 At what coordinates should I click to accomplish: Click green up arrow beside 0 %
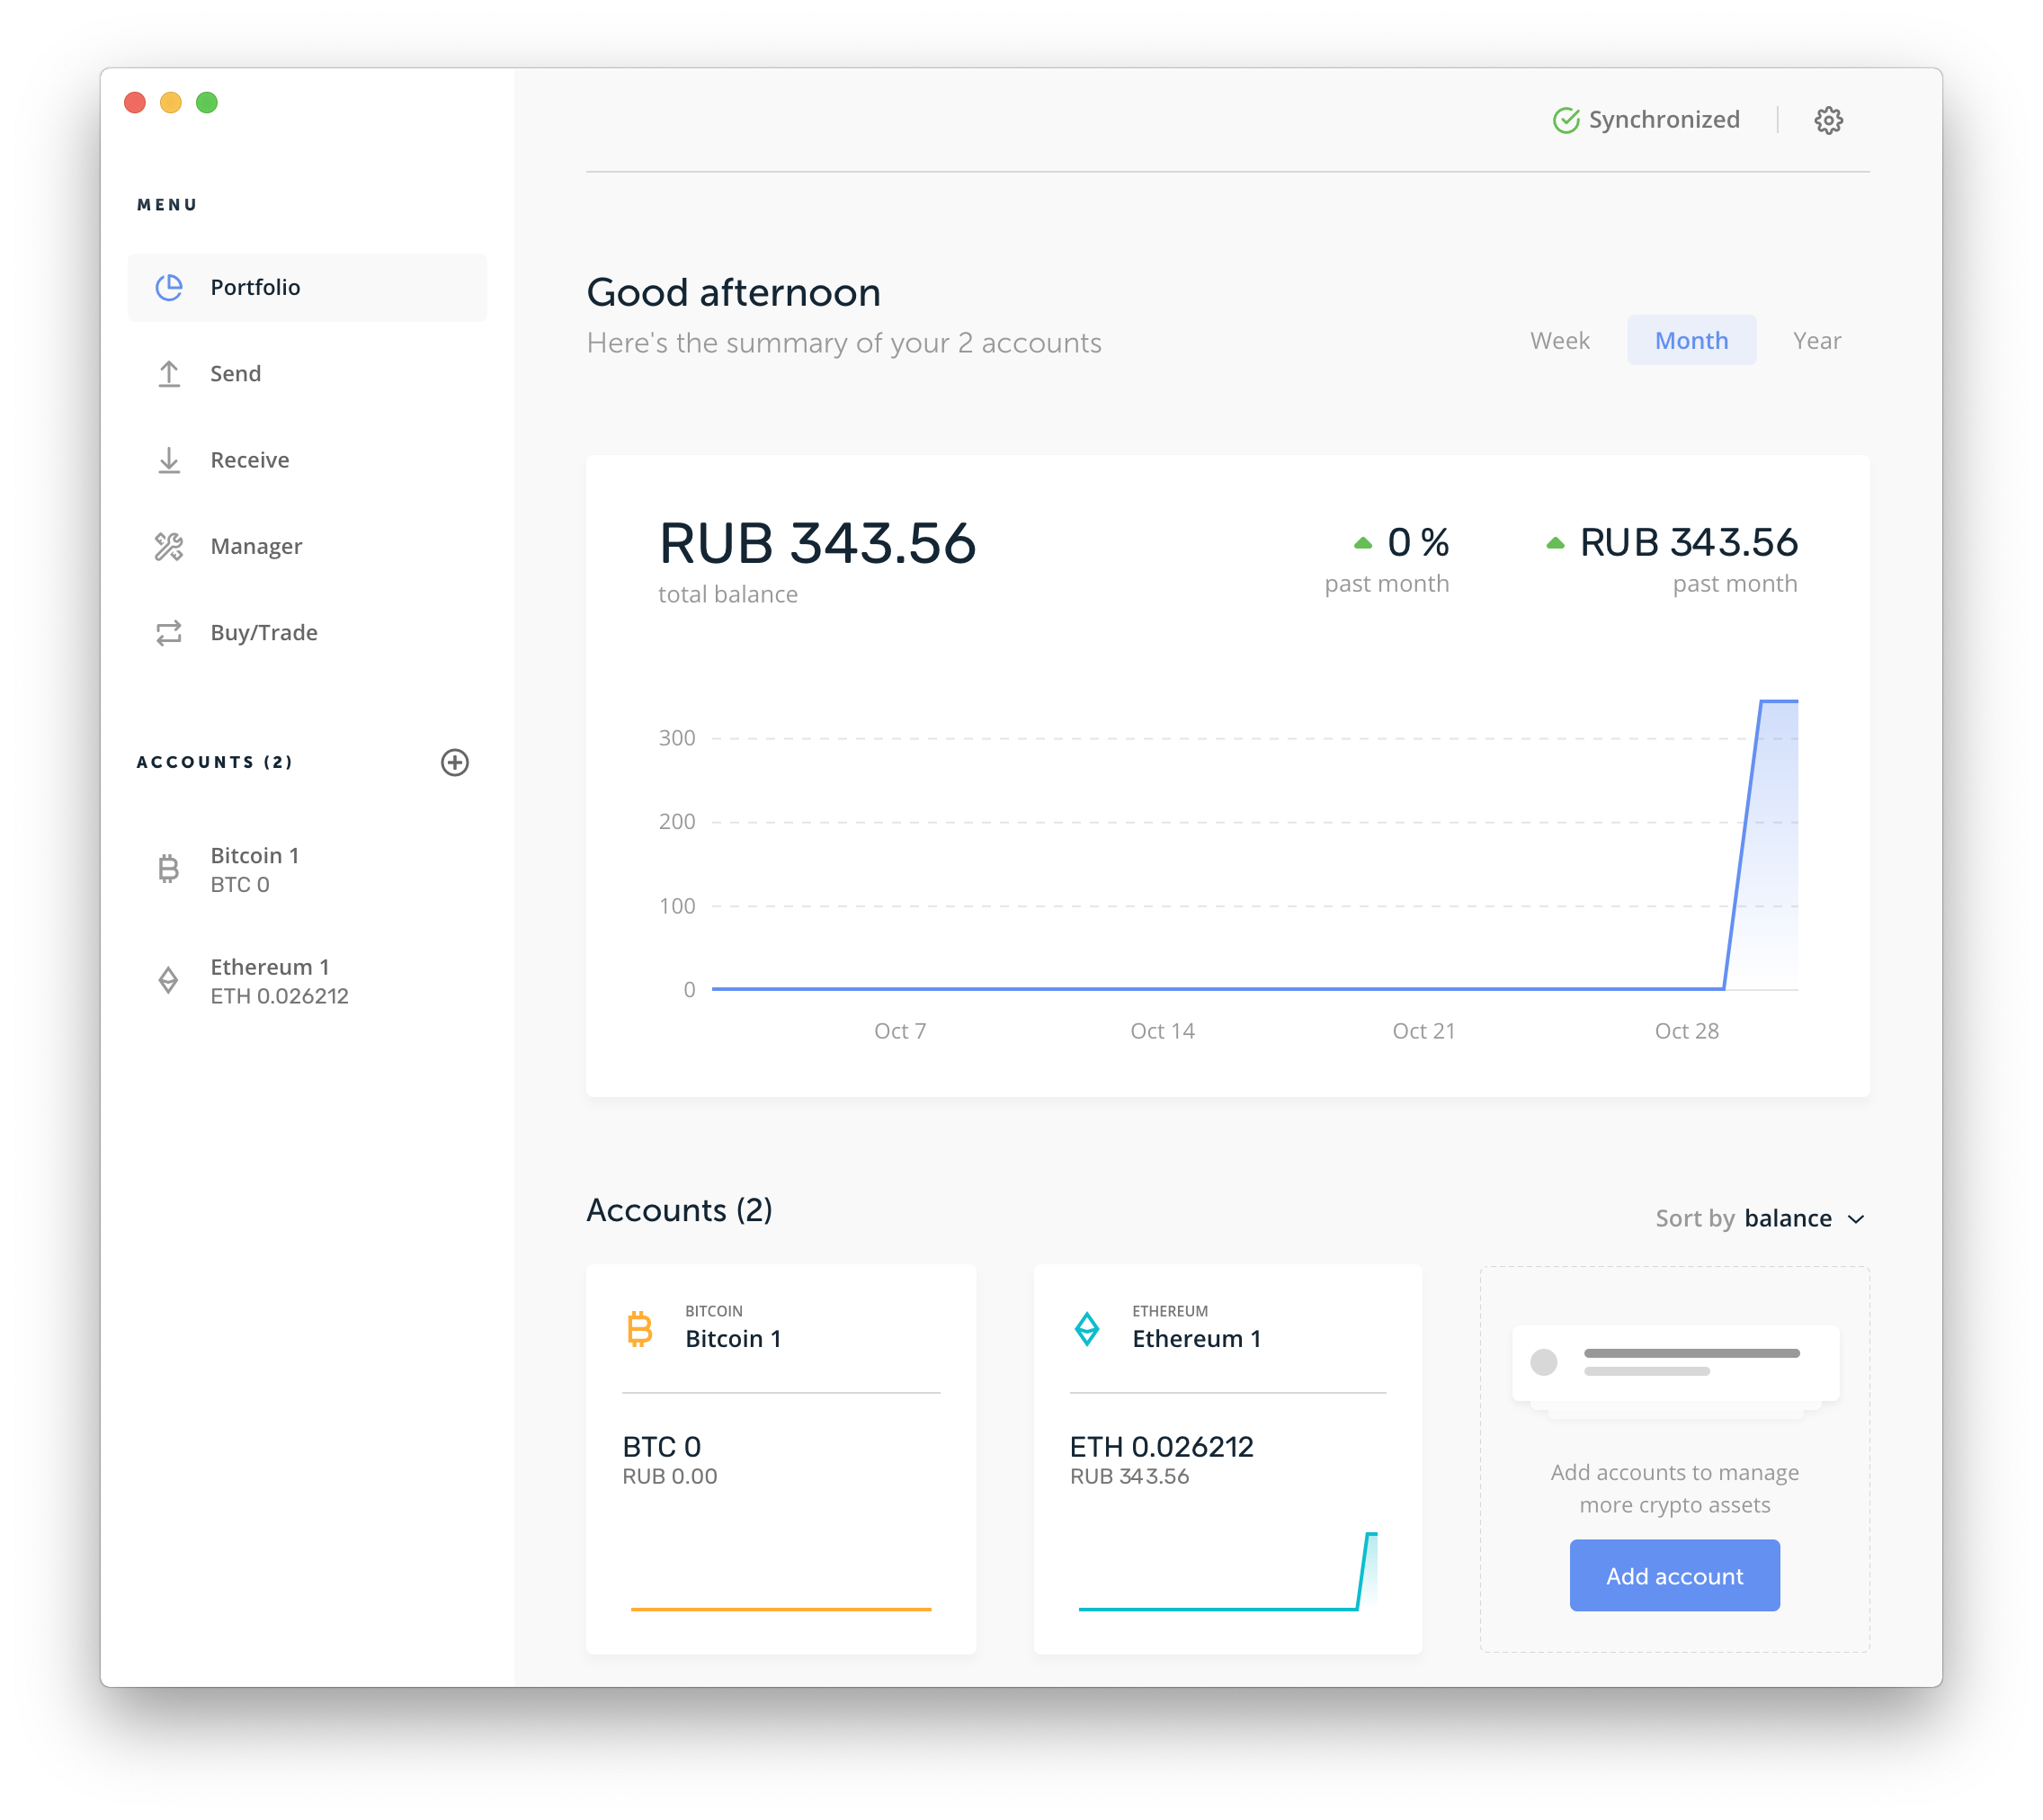coord(1362,543)
